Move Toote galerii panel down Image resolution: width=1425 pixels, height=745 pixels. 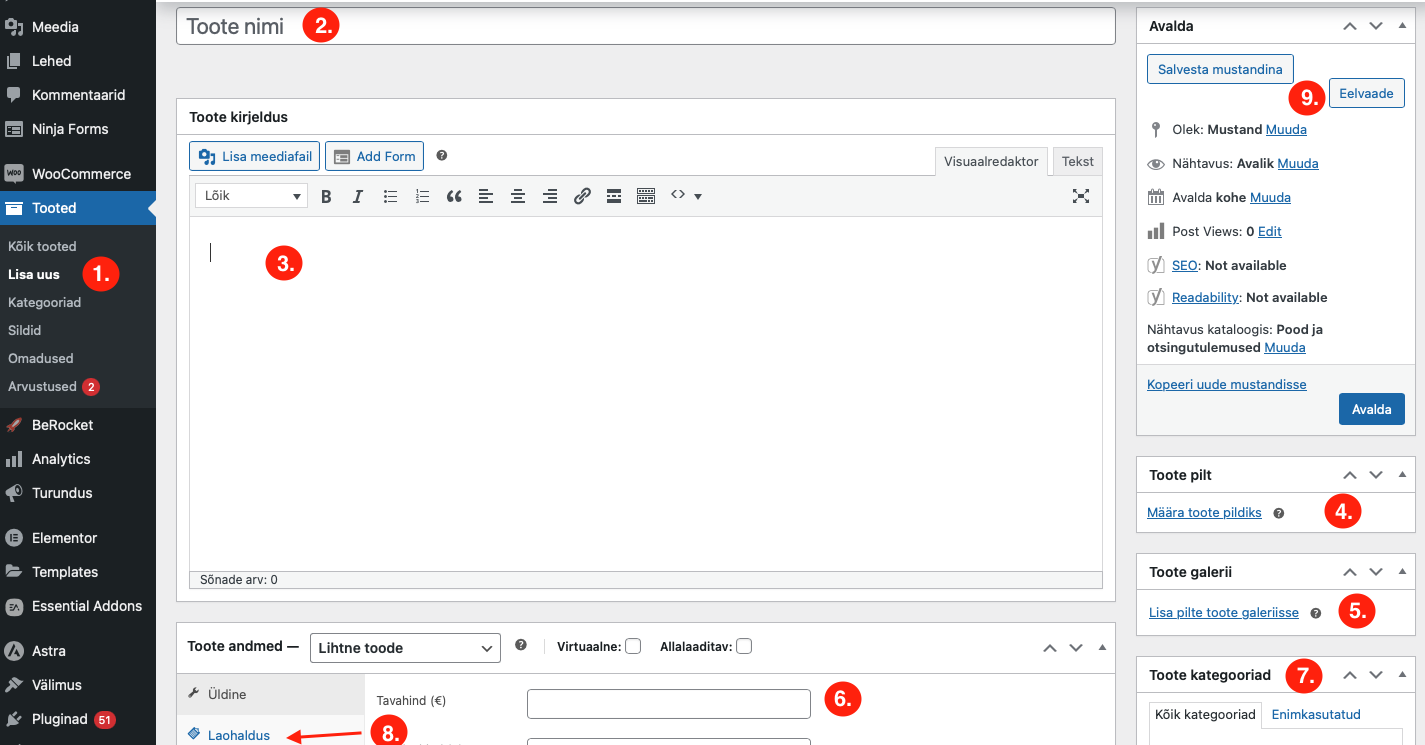coord(1376,572)
